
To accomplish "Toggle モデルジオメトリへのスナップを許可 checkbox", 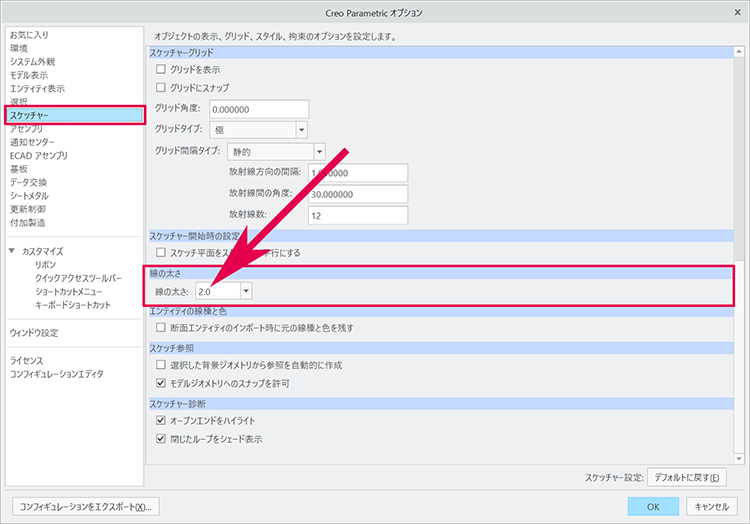I will (x=161, y=383).
